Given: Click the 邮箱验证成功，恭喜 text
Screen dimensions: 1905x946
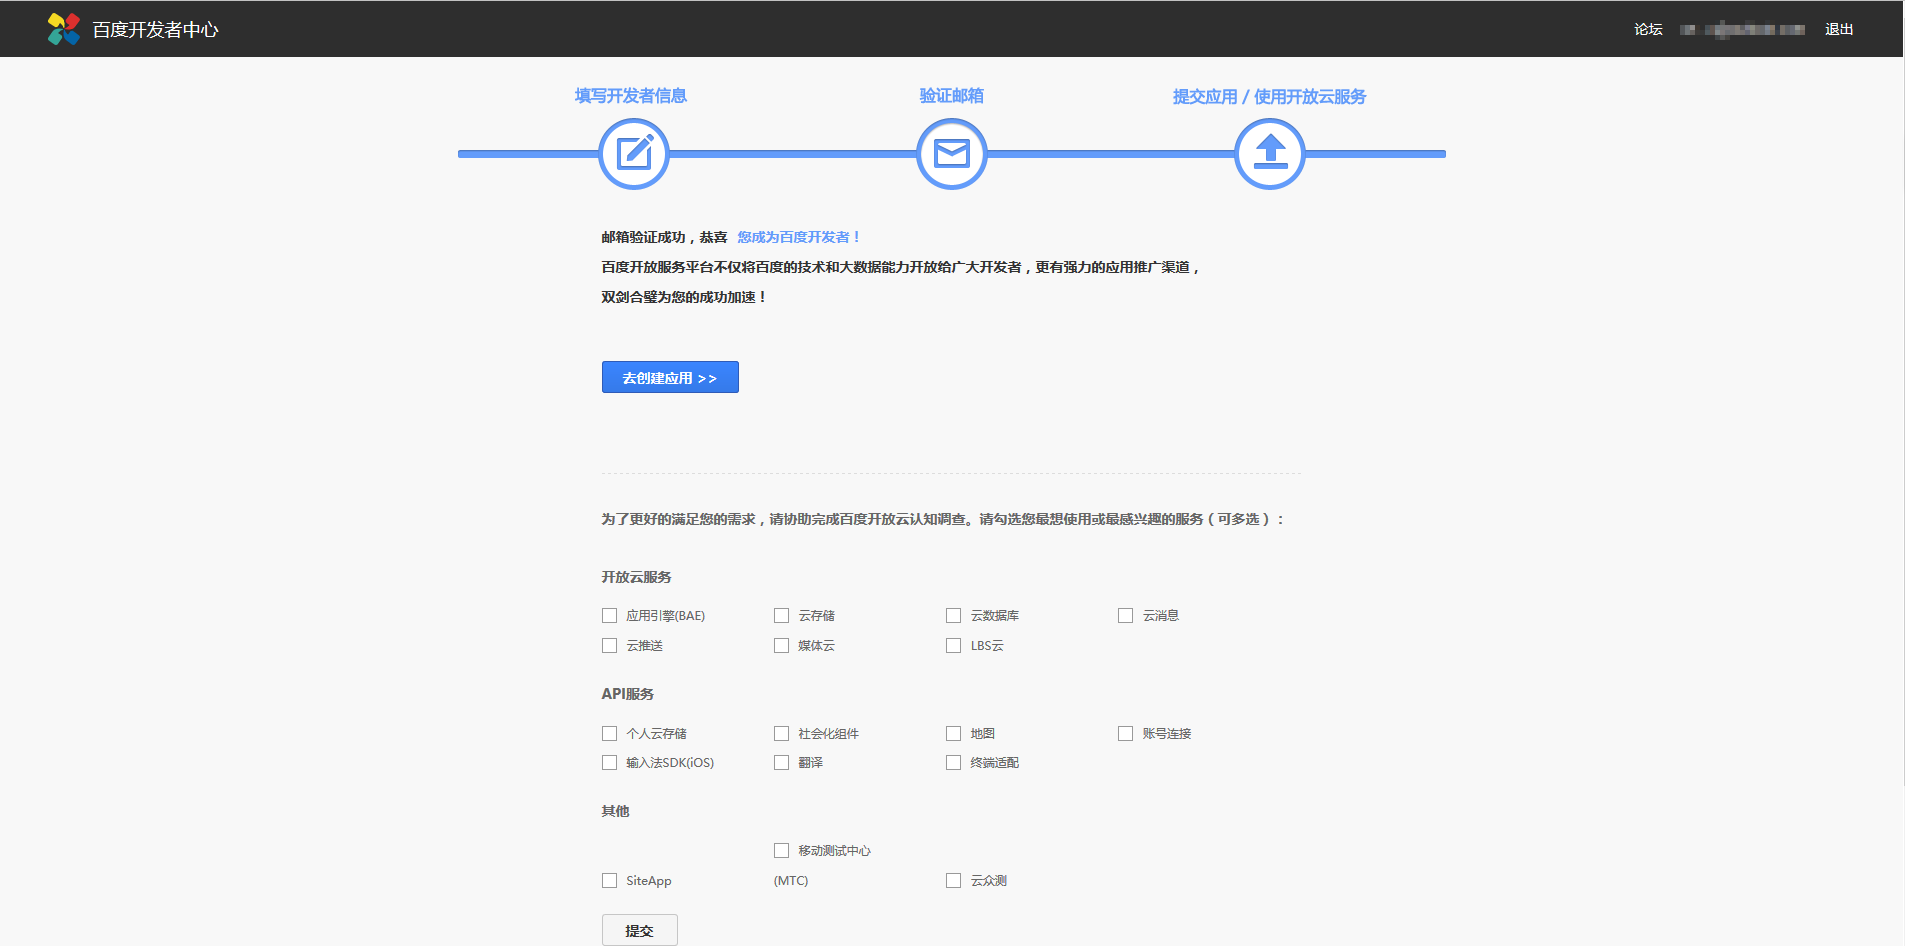Looking at the screenshot, I should (665, 237).
